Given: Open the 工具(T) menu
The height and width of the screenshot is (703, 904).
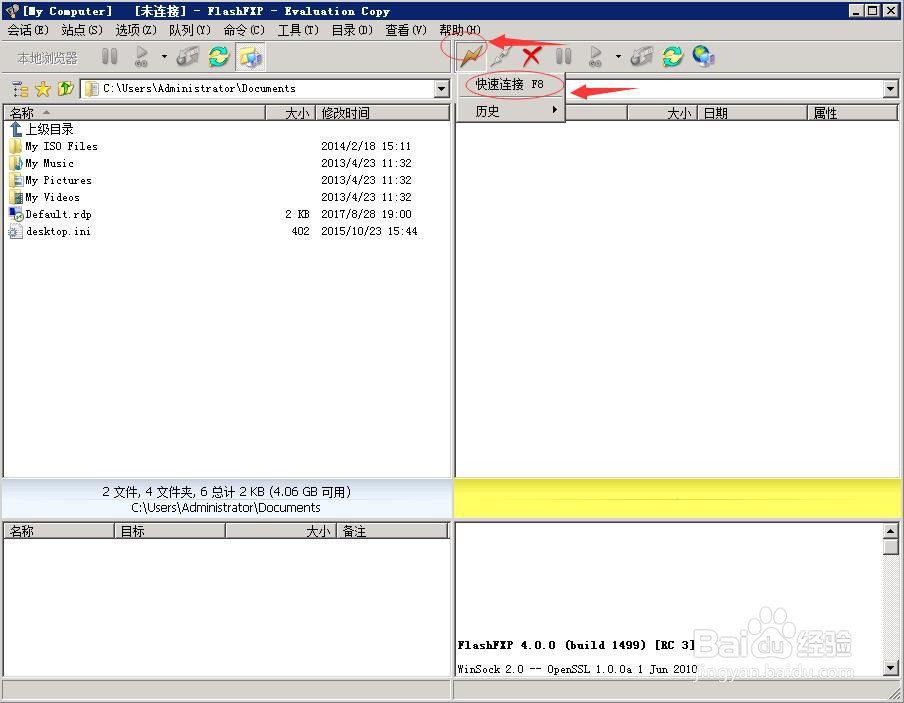Looking at the screenshot, I should (x=298, y=30).
